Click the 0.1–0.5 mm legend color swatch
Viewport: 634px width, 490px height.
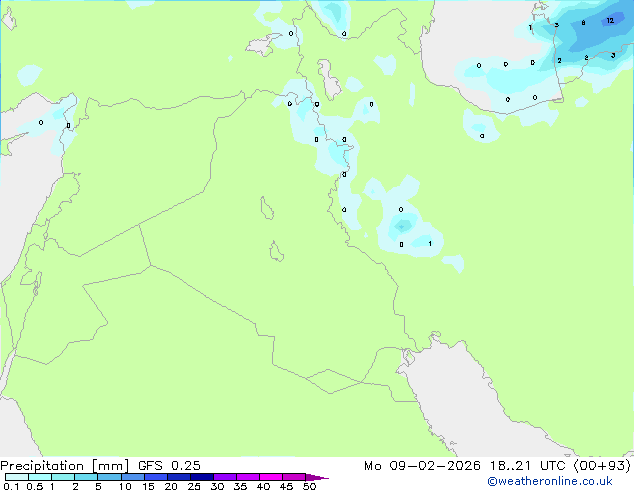pos(17,477)
